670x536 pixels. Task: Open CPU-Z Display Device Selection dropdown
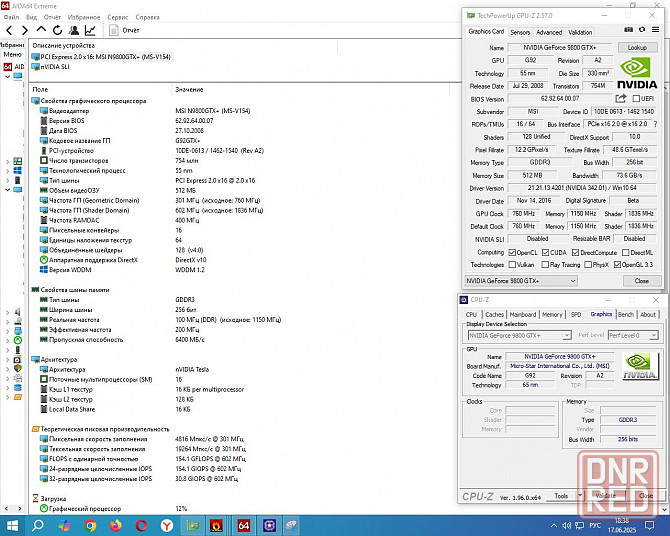coord(520,336)
